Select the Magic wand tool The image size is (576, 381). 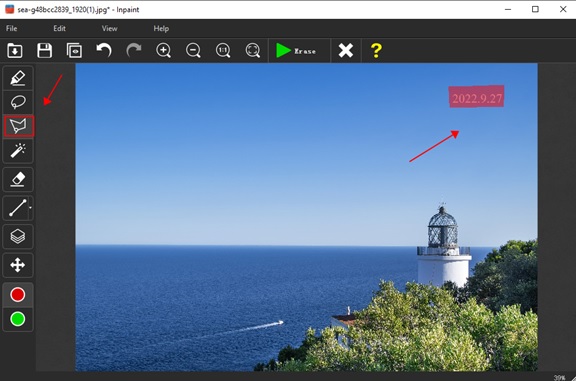18,151
